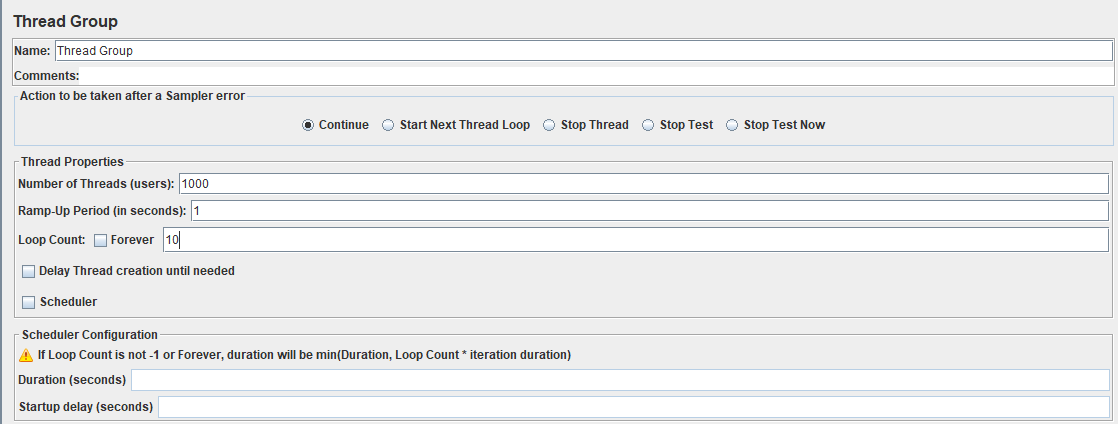Click the yellow warning triangle icon
This screenshot has width=1118, height=424.
tap(26, 355)
